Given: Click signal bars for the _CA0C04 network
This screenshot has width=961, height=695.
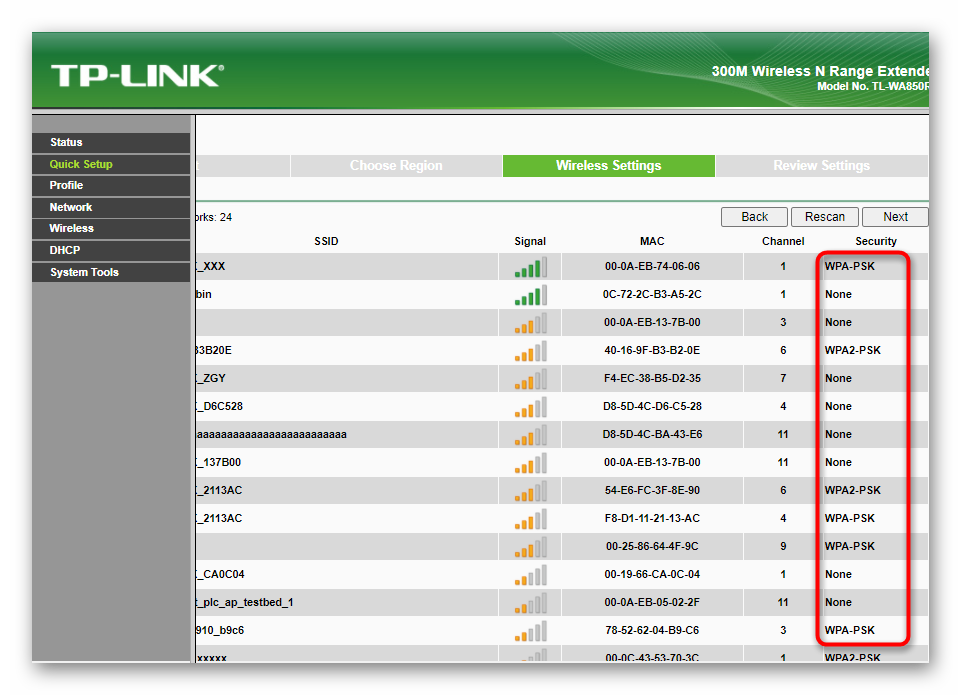Looking at the screenshot, I should pos(531,575).
